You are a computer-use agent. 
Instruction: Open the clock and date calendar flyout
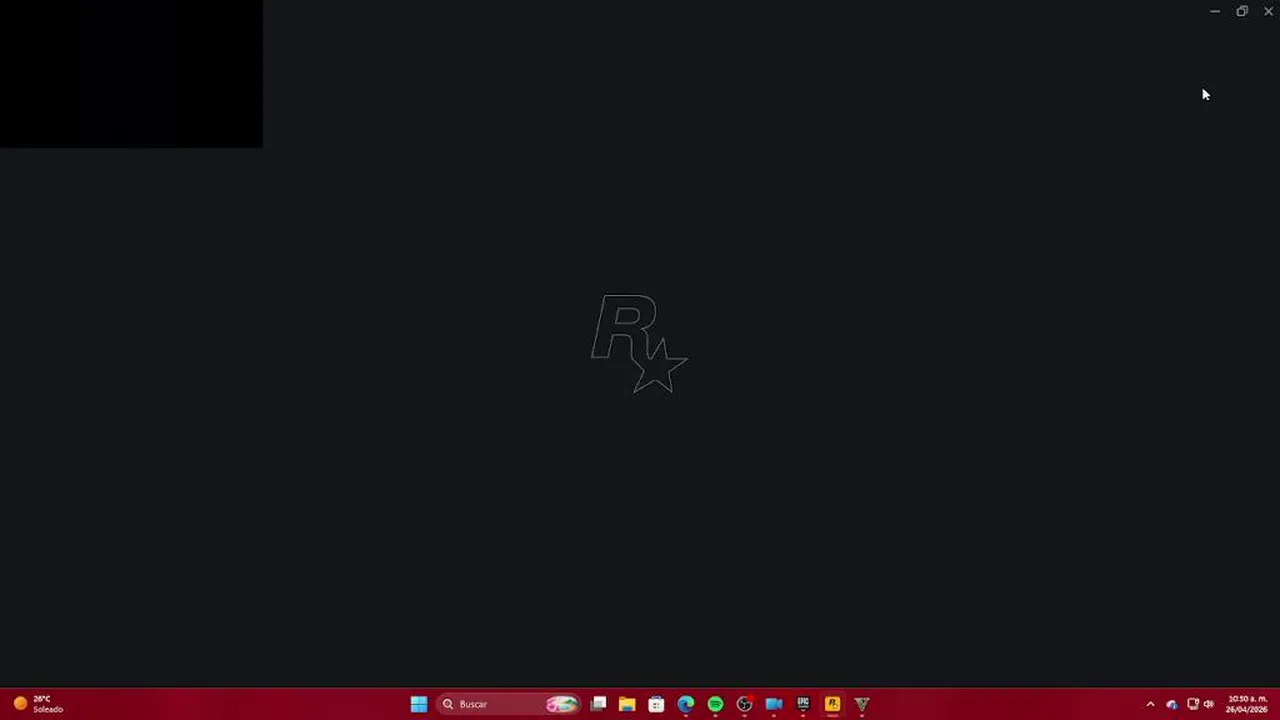coord(1247,704)
